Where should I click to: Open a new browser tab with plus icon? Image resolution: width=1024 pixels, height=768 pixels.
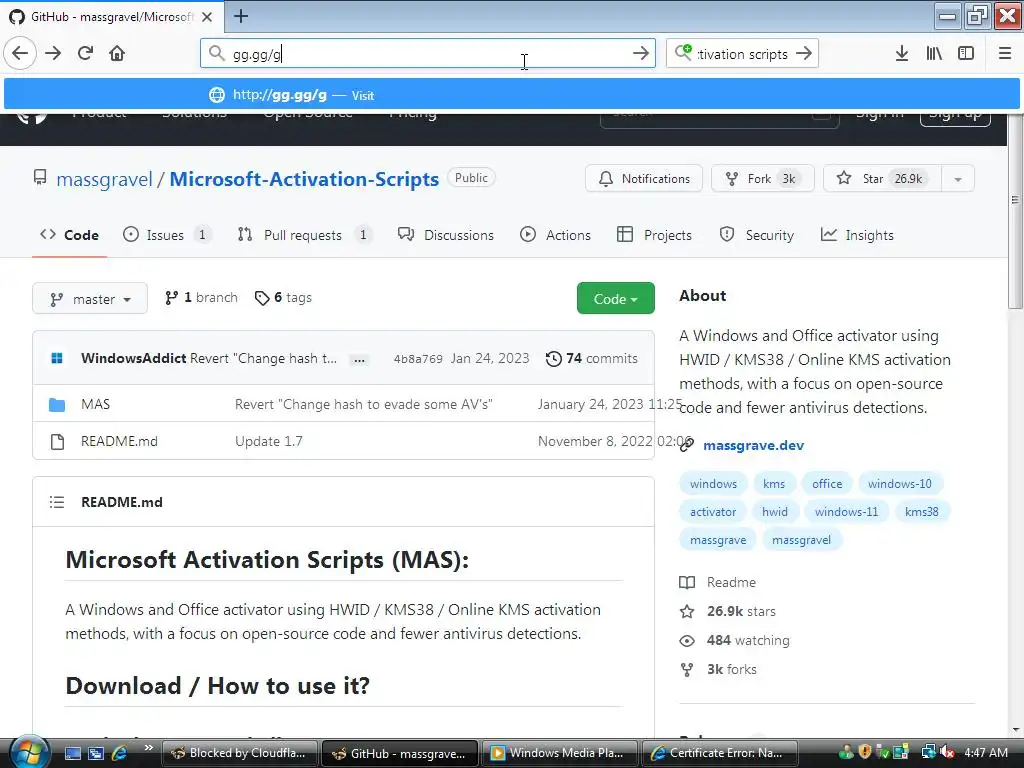[241, 16]
